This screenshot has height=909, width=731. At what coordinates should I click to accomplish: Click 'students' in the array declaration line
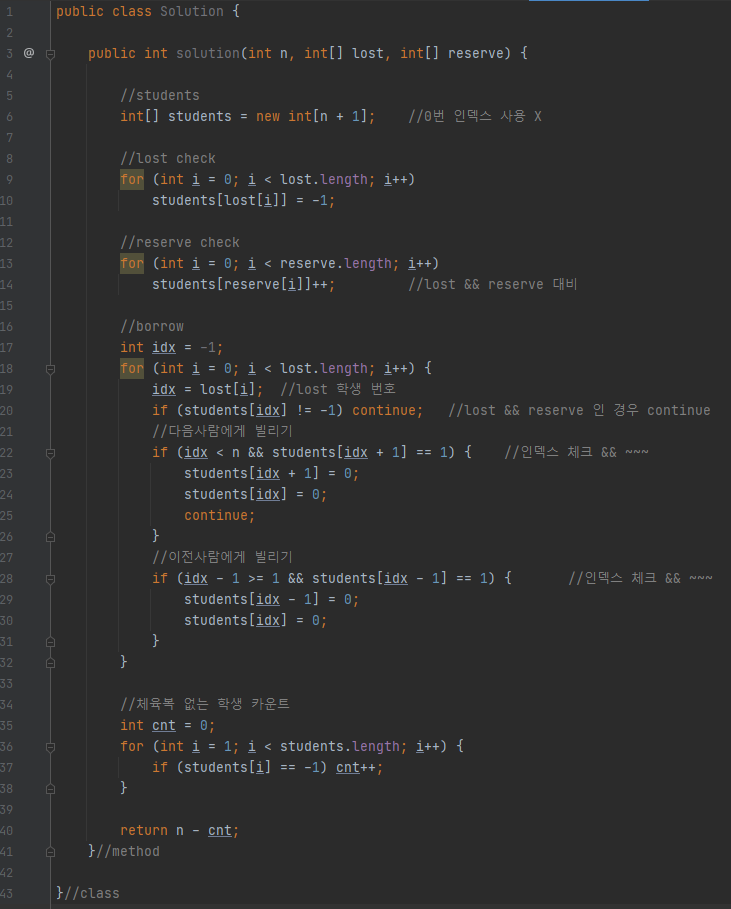(x=200, y=117)
